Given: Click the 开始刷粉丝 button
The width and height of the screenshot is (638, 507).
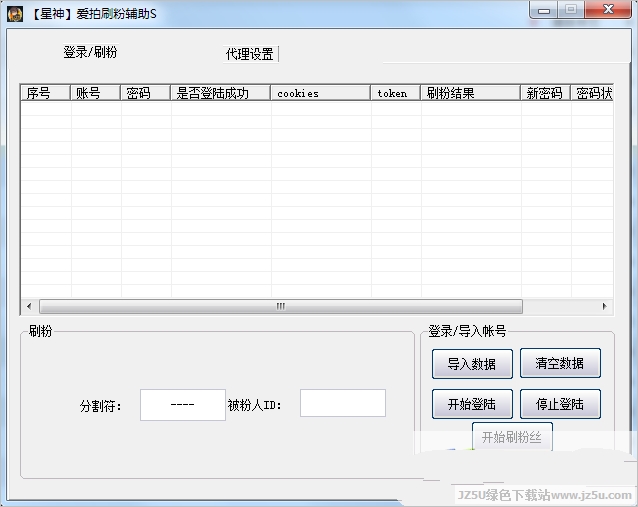Looking at the screenshot, I should tap(512, 437).
